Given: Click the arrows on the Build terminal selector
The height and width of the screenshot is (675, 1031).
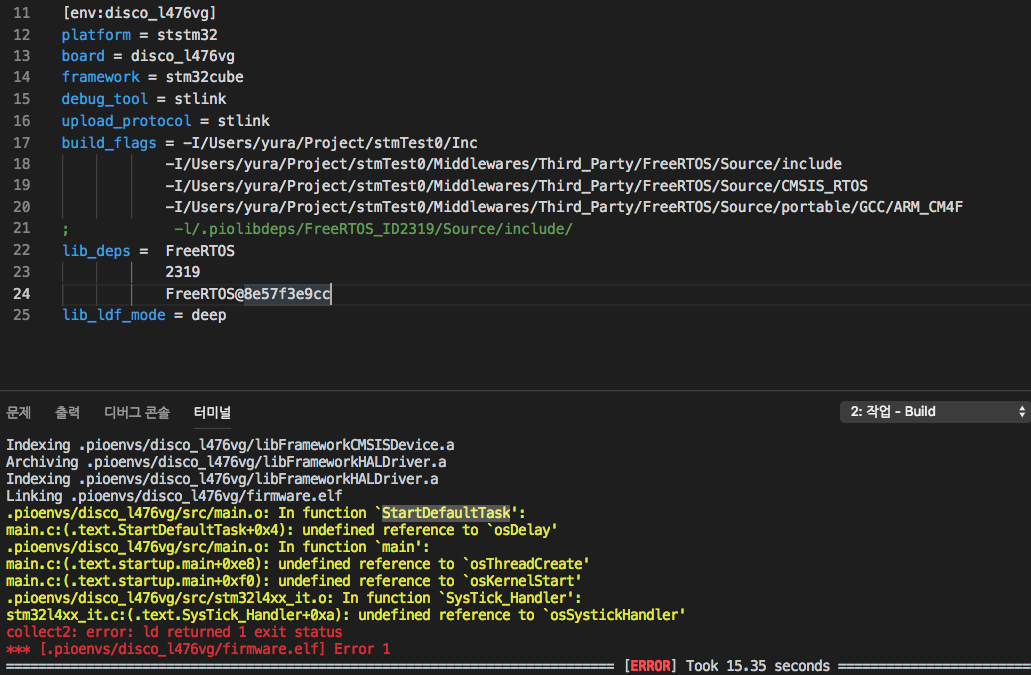Looking at the screenshot, I should [x=1021, y=411].
